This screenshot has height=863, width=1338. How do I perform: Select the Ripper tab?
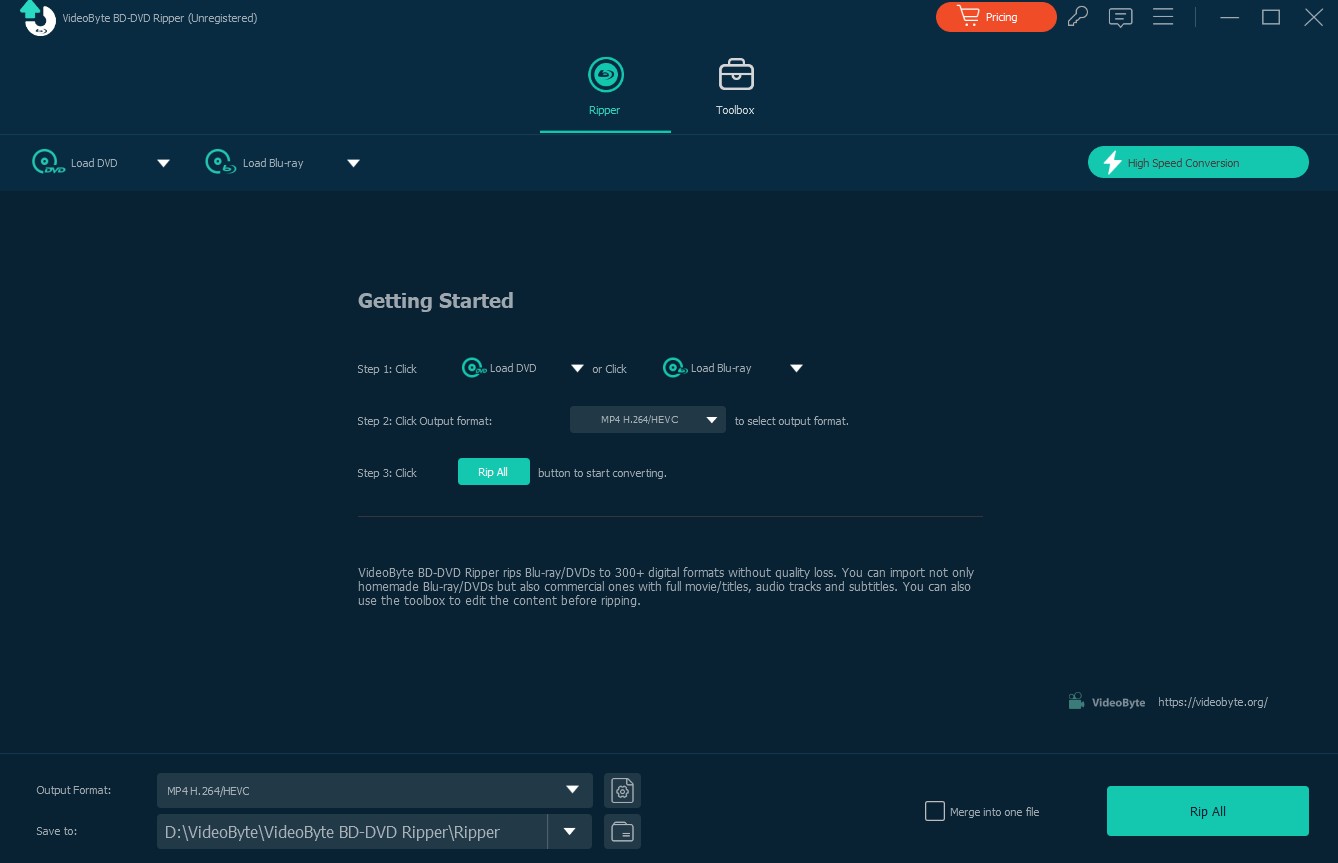tap(605, 87)
